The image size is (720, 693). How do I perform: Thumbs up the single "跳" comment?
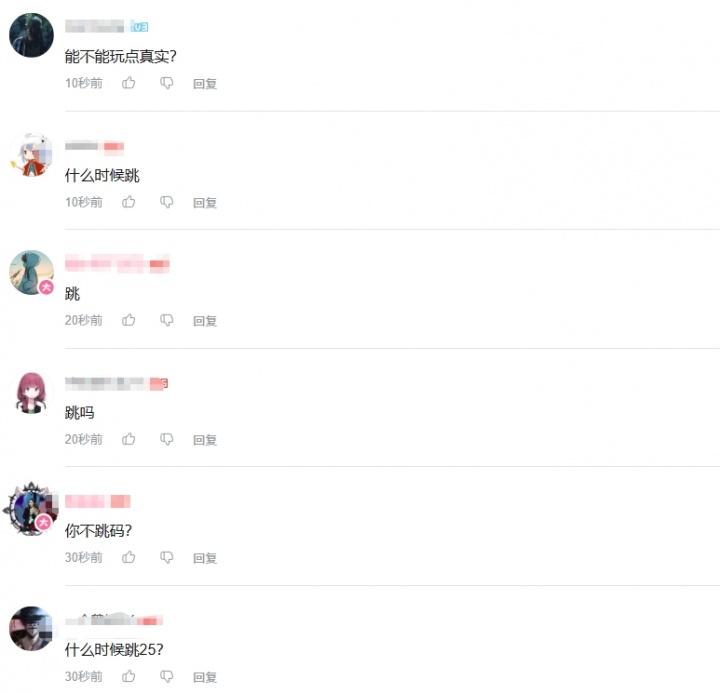point(129,320)
